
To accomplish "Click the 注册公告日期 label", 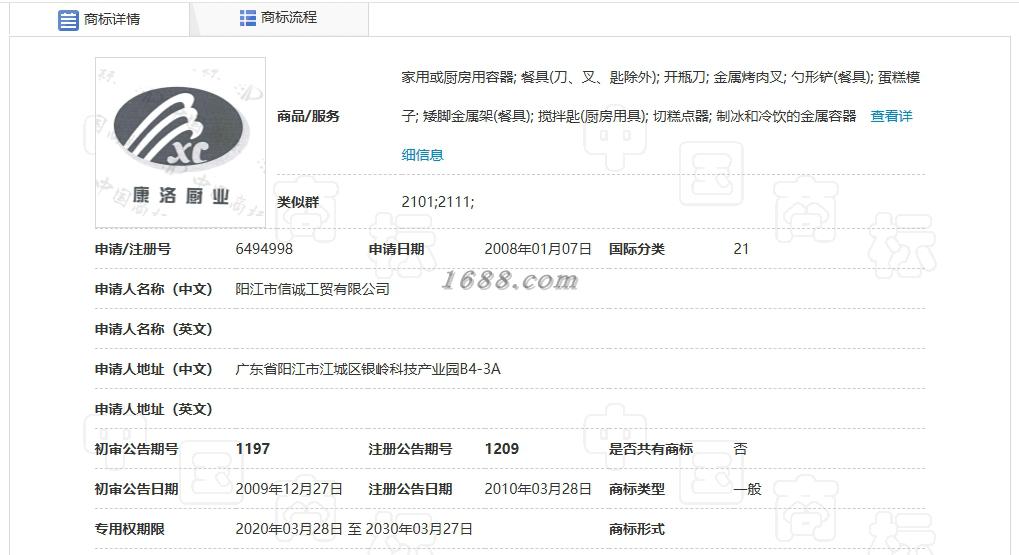I will [x=409, y=489].
